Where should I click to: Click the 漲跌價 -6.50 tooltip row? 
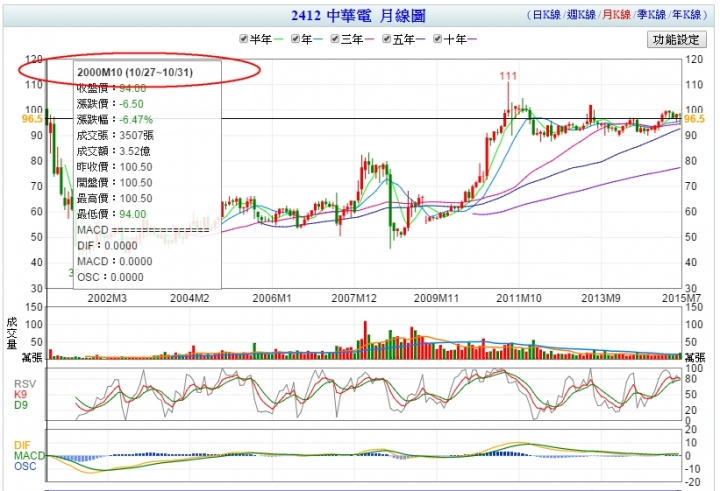[x=110, y=104]
